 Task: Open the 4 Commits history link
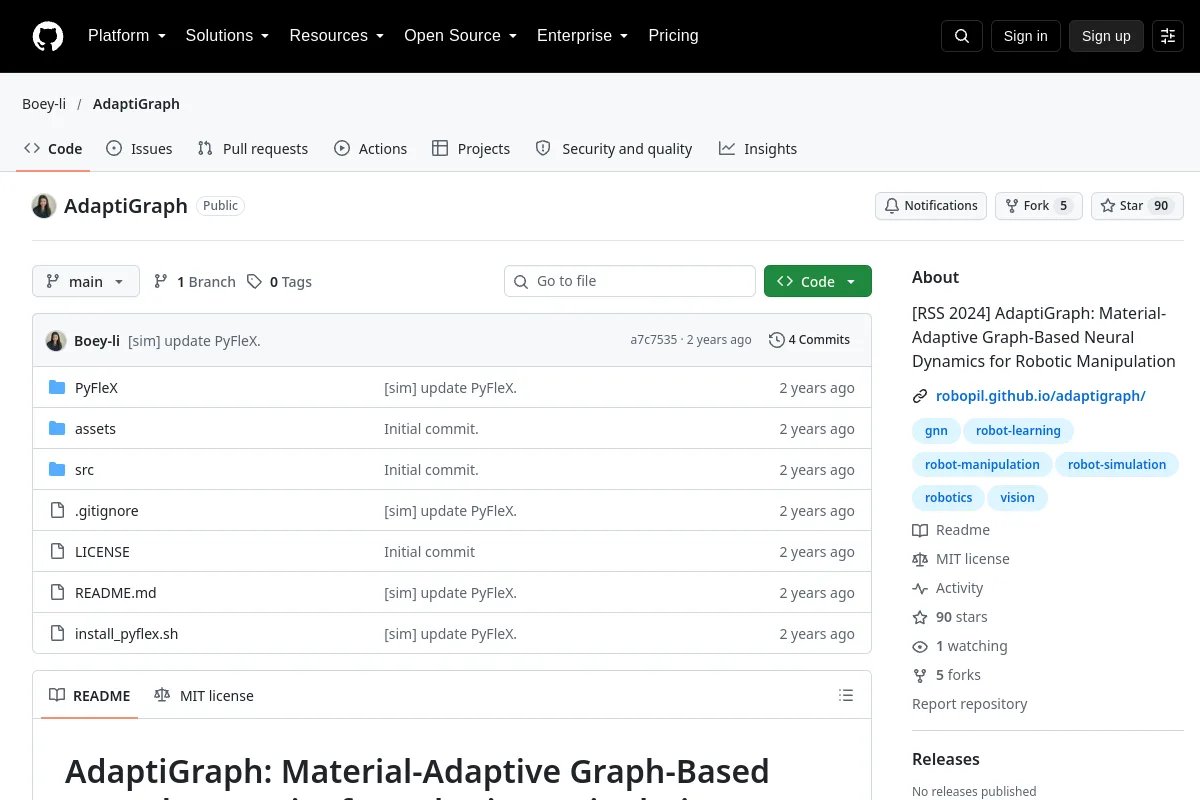810,340
